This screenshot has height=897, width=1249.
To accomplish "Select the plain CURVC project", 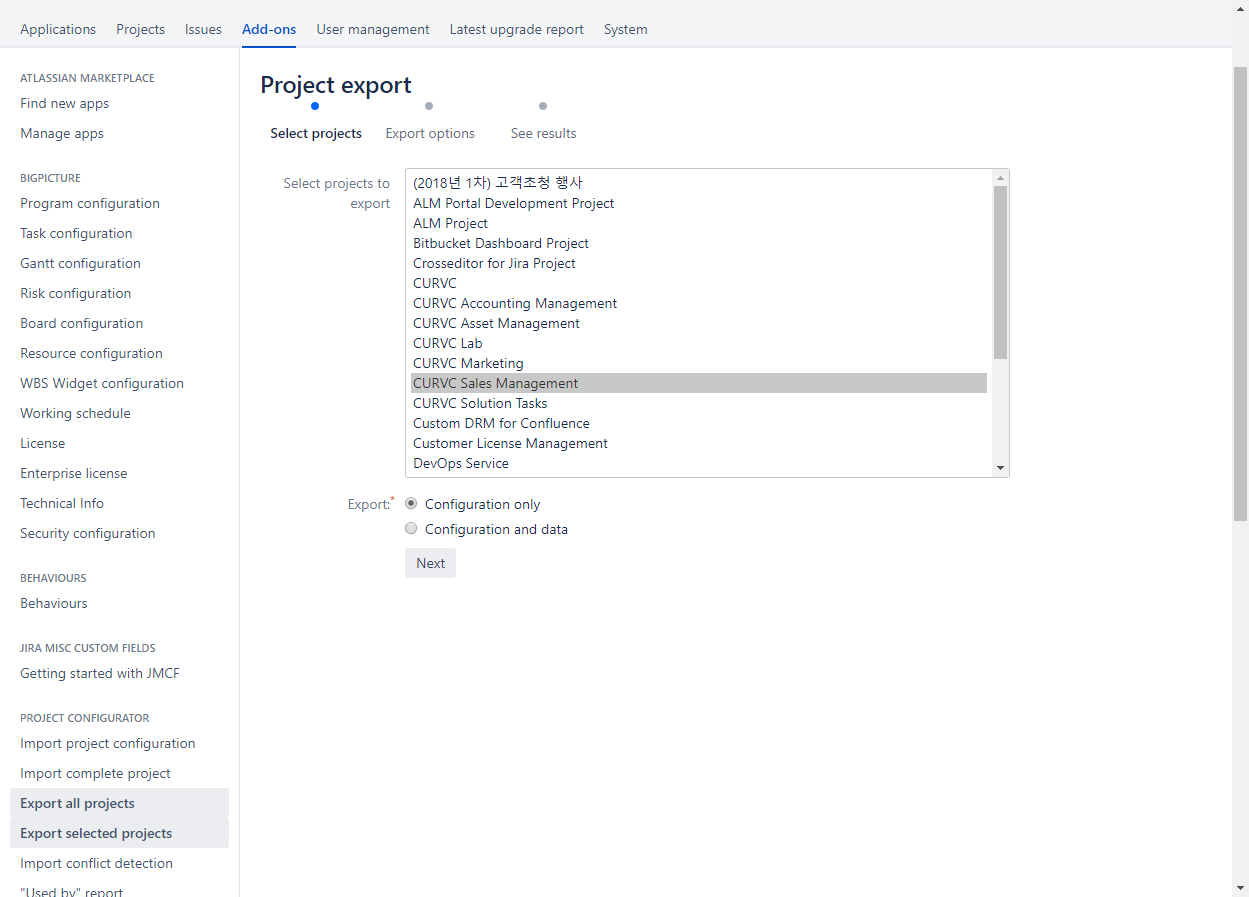I will tap(699, 283).
